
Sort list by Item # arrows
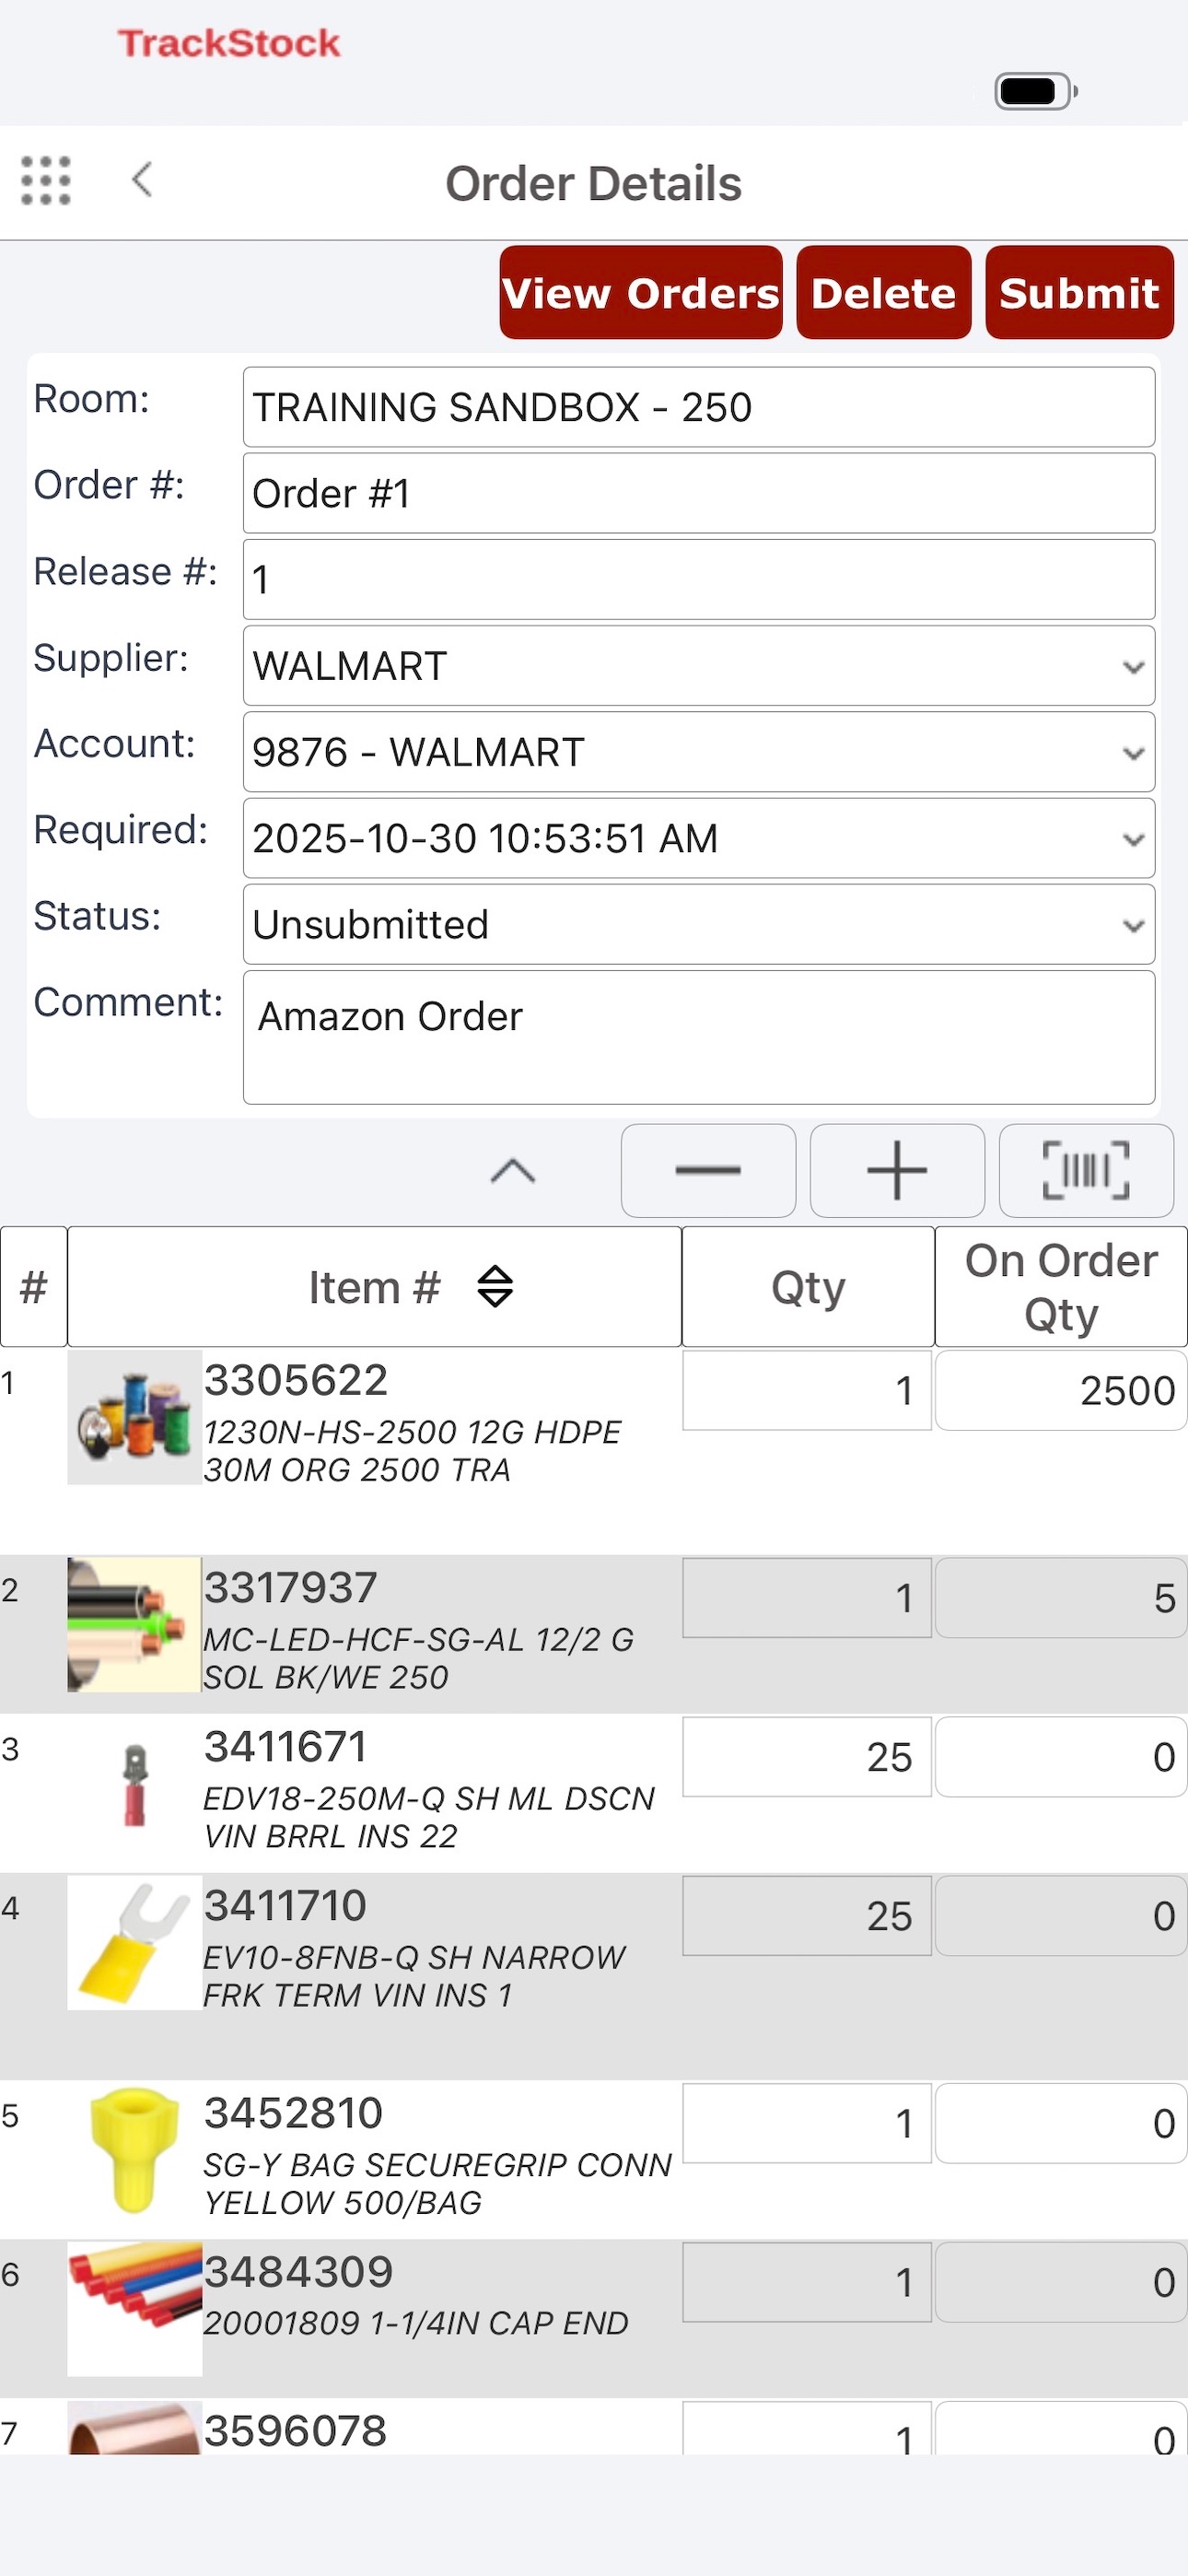(495, 1287)
